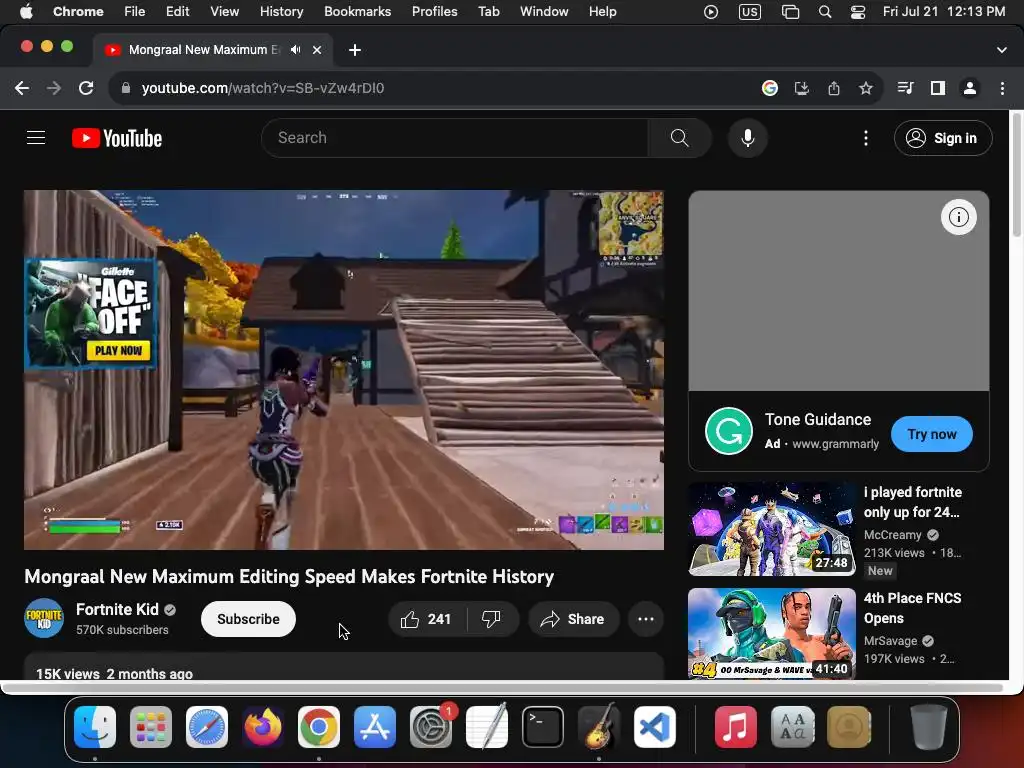The image size is (1024, 768).
Task: Open Chrome profile icon
Action: 970,88
